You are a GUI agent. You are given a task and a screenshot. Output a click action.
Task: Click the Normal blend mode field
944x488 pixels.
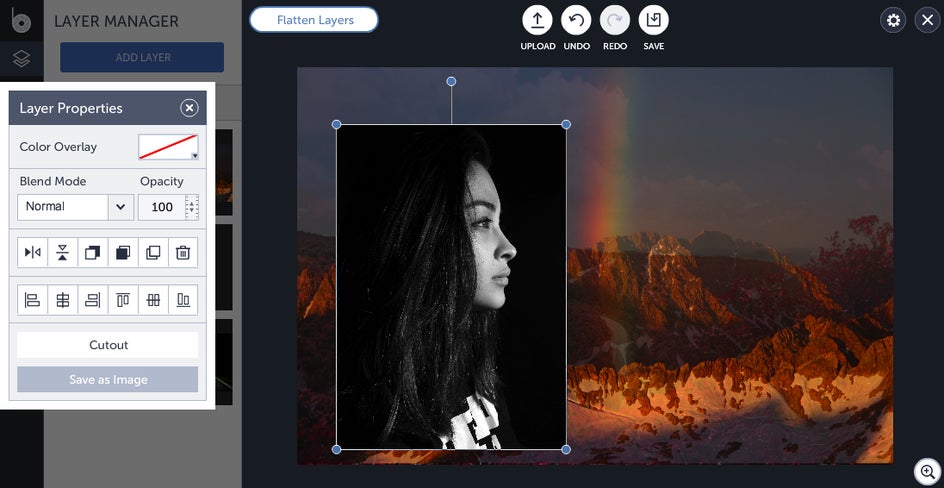tap(63, 207)
